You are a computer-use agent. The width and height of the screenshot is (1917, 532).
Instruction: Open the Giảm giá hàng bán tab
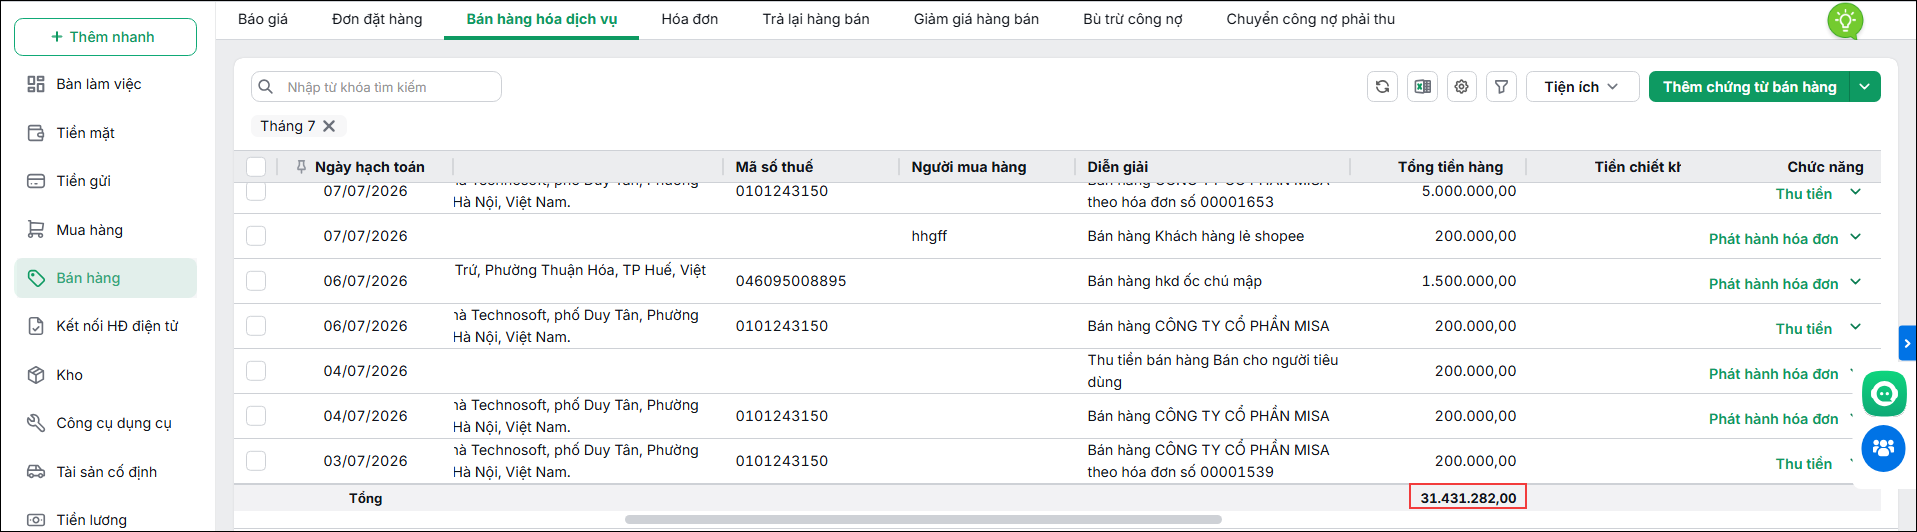tap(976, 19)
